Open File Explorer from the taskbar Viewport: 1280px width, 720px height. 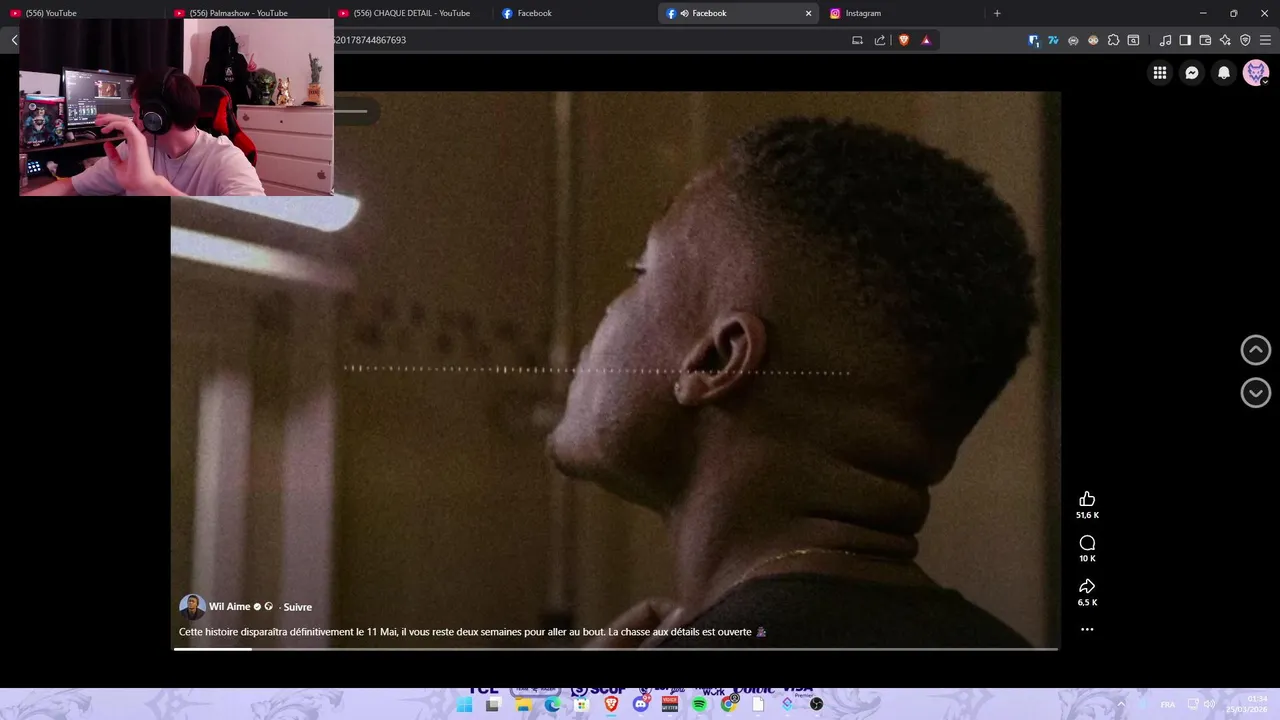[522, 704]
